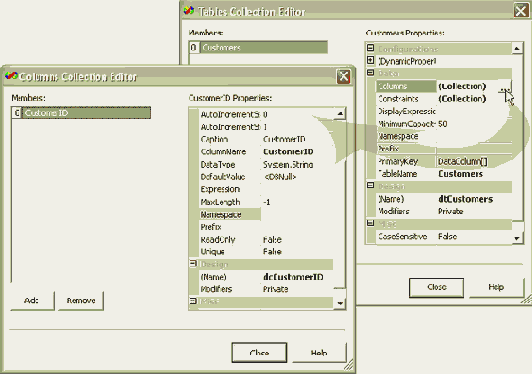Click the ellipsis button for Columns collection
Screen dimensions: 532x374
(505, 86)
